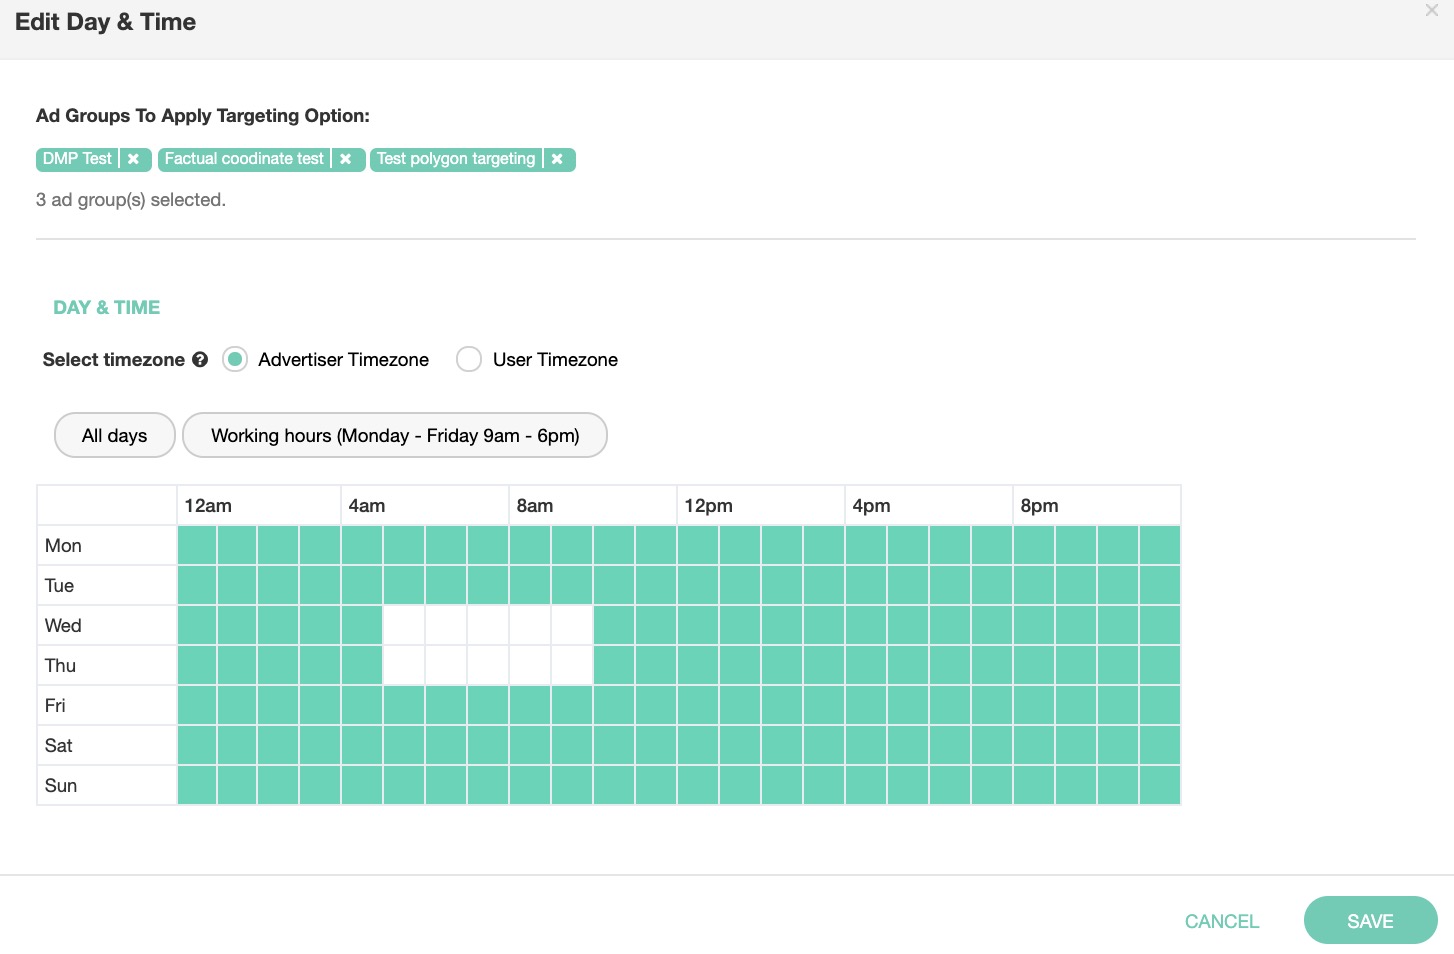Apply the Working hours Monday-Friday preset
Screen dimensions: 1454x954
[x=395, y=436]
